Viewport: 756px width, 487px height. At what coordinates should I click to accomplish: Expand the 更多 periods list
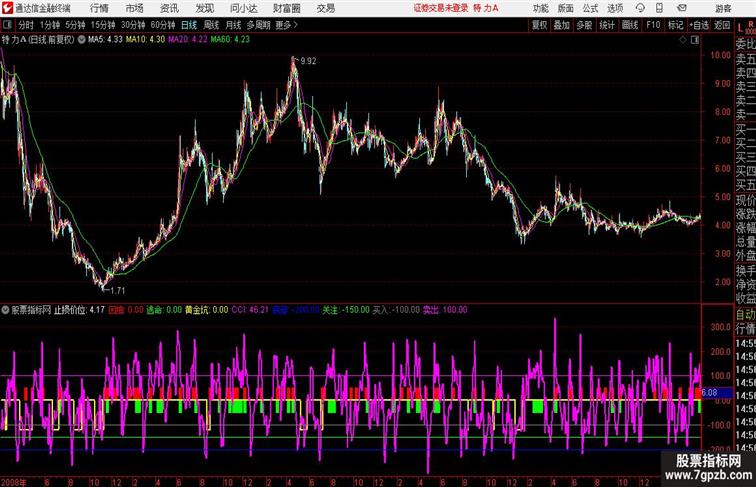click(287, 25)
